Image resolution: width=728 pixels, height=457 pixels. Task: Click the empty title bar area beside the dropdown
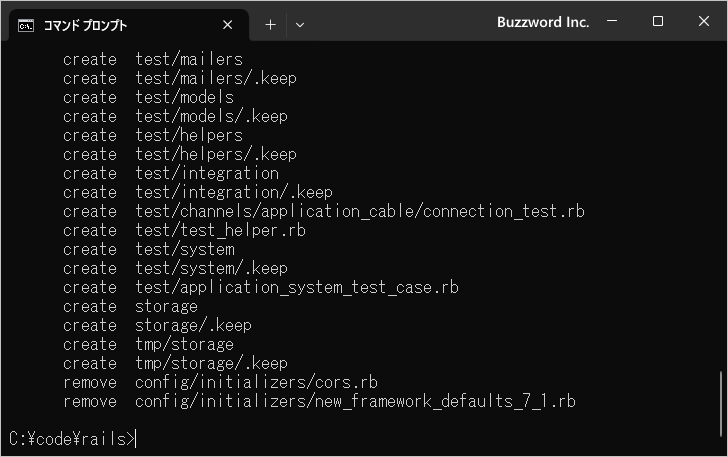coord(400,22)
